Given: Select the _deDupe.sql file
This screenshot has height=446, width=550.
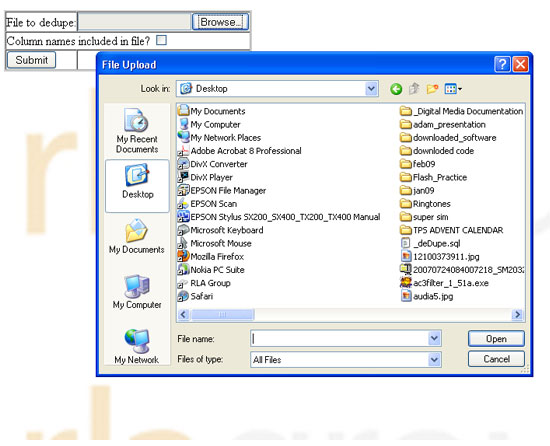Looking at the screenshot, I should click(430, 243).
